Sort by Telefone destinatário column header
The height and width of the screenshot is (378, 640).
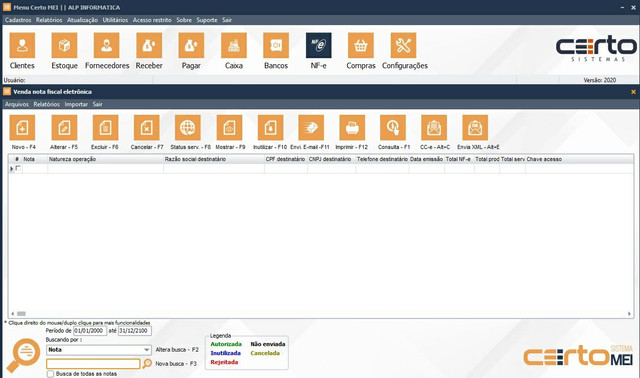(382, 159)
